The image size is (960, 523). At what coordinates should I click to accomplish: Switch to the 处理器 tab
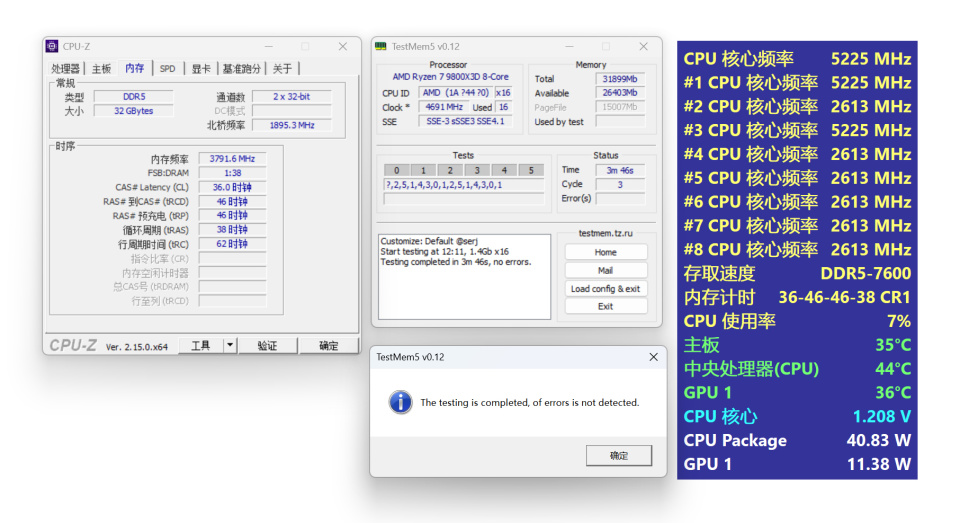pos(66,69)
